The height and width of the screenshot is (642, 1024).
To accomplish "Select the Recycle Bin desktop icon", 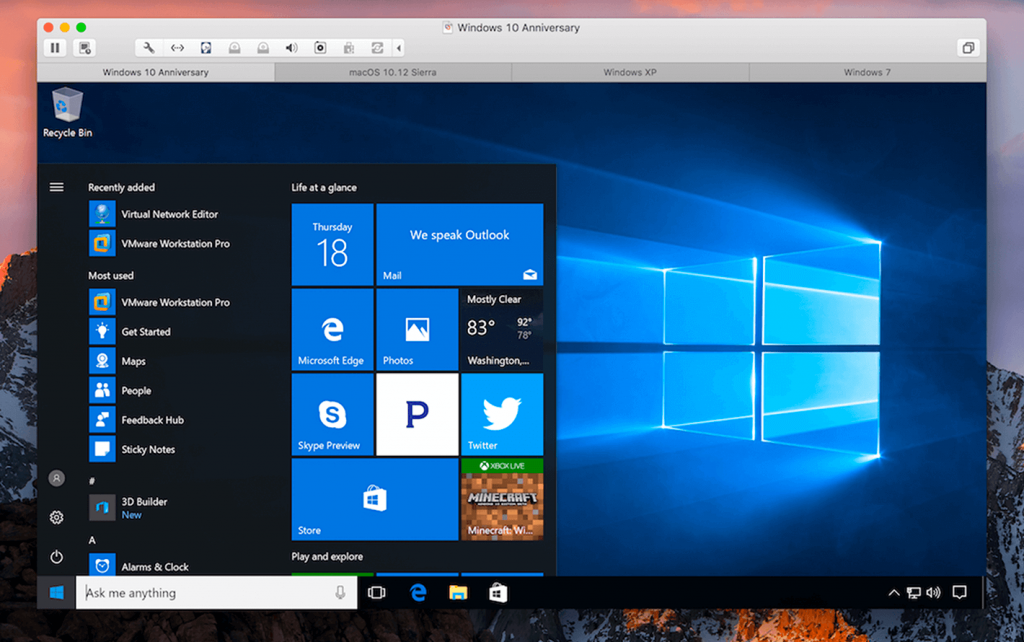I will click(67, 112).
